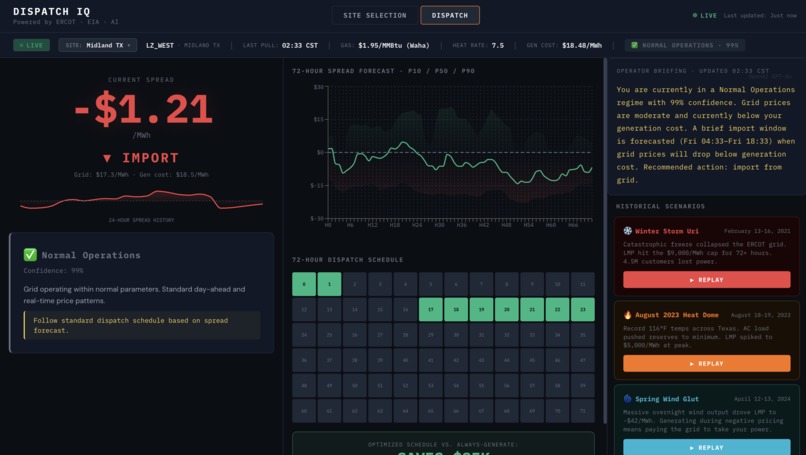The width and height of the screenshot is (806, 455).
Task: Select dispatch schedule hour 23 cell
Action: [x=583, y=310]
